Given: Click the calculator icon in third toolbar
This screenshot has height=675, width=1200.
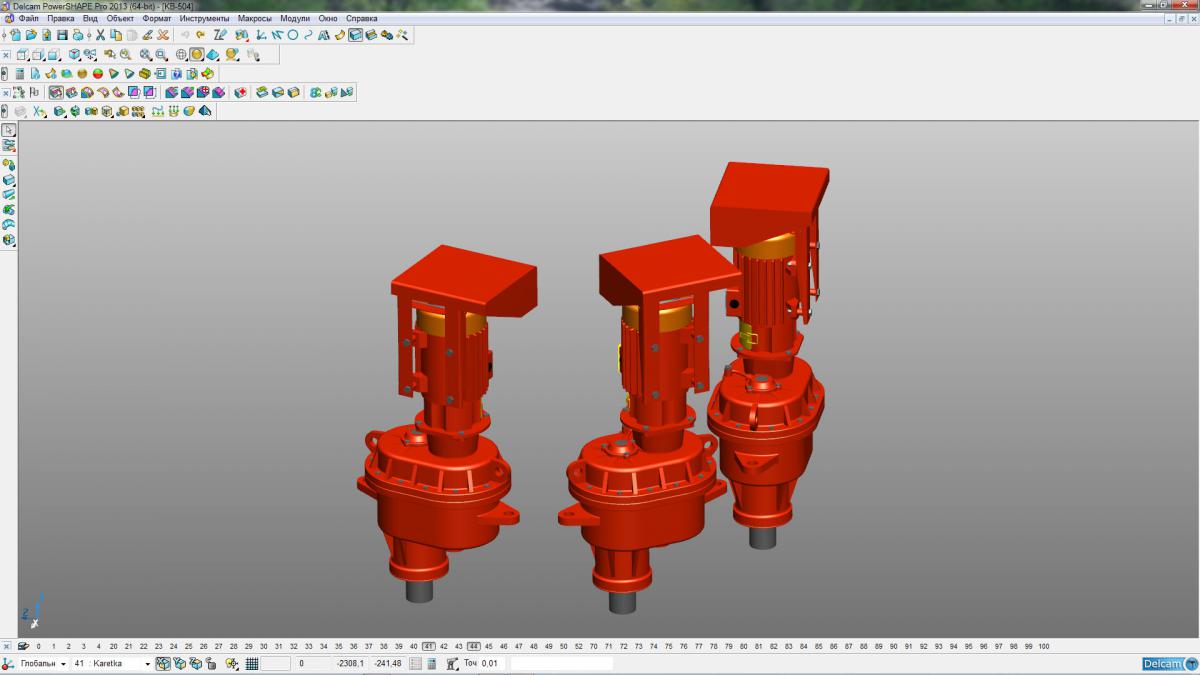Looking at the screenshot, I should tap(20, 73).
